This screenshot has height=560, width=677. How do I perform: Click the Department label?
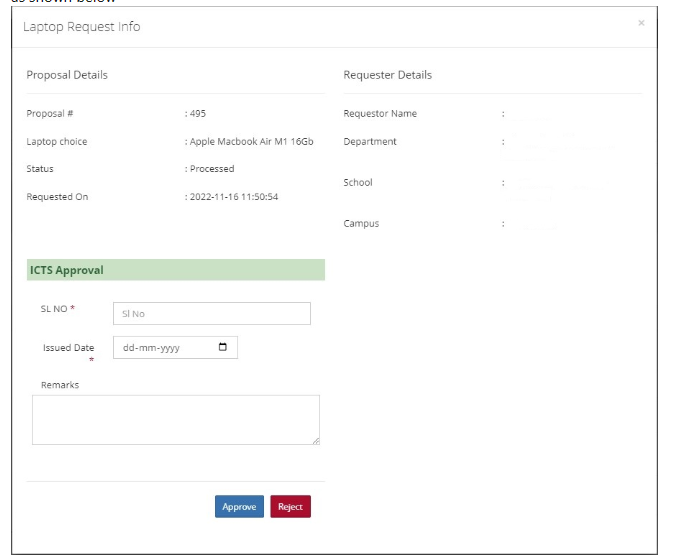click(370, 142)
